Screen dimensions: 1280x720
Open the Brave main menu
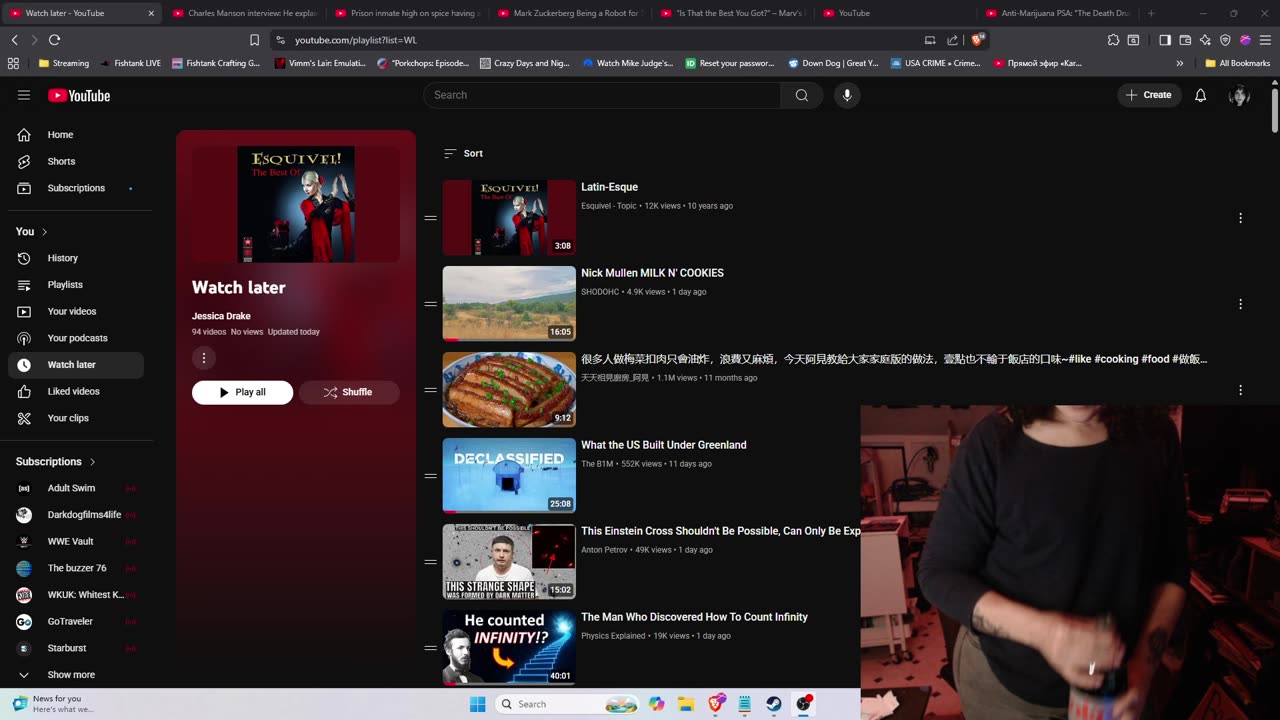tap(1265, 40)
